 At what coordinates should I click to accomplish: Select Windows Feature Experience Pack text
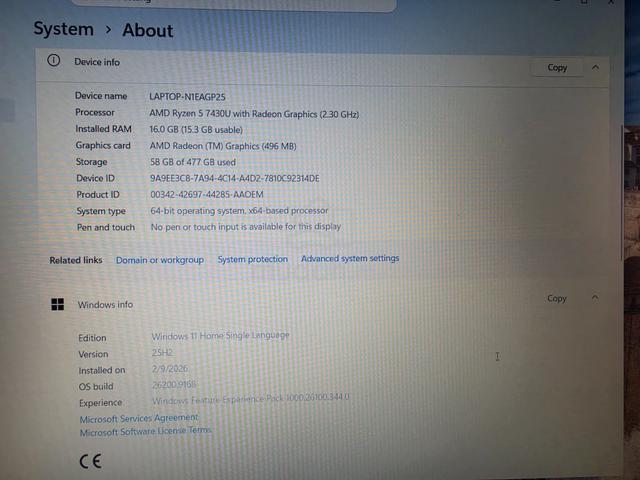click(251, 399)
